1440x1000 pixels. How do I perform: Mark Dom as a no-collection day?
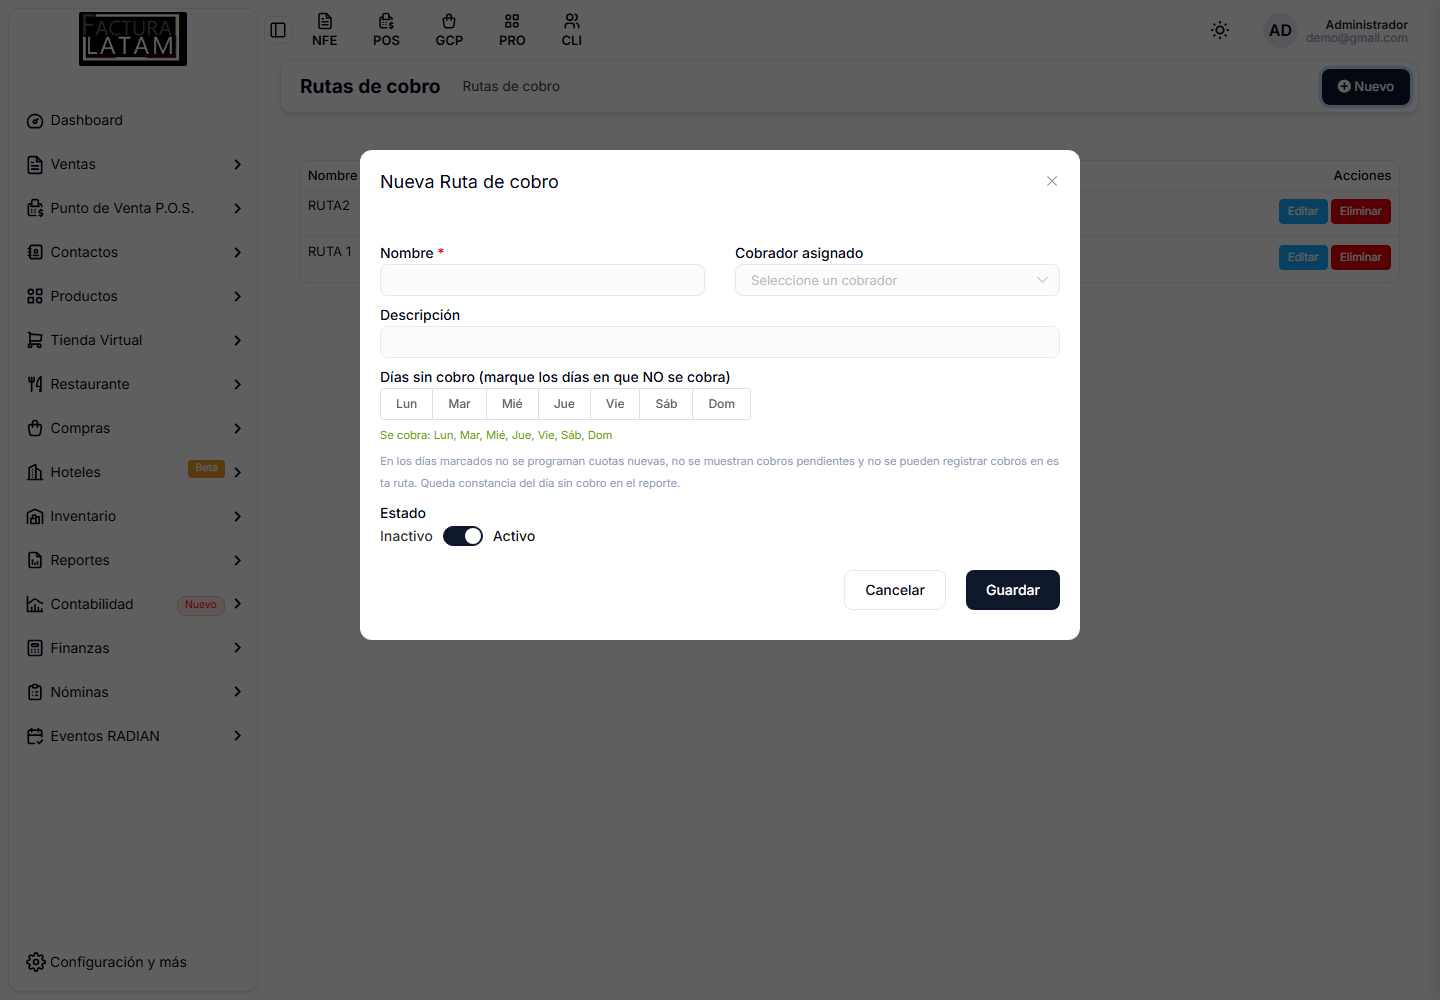pyautogui.click(x=721, y=404)
